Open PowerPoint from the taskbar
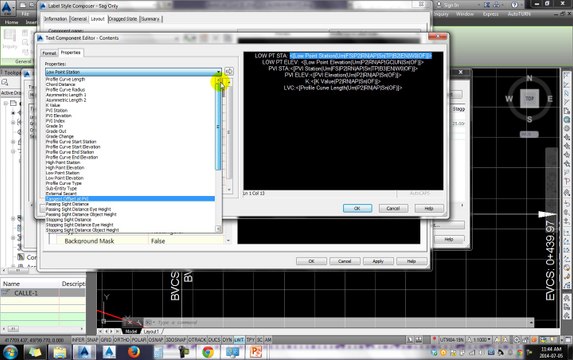This screenshot has width=573, height=360. [256, 352]
